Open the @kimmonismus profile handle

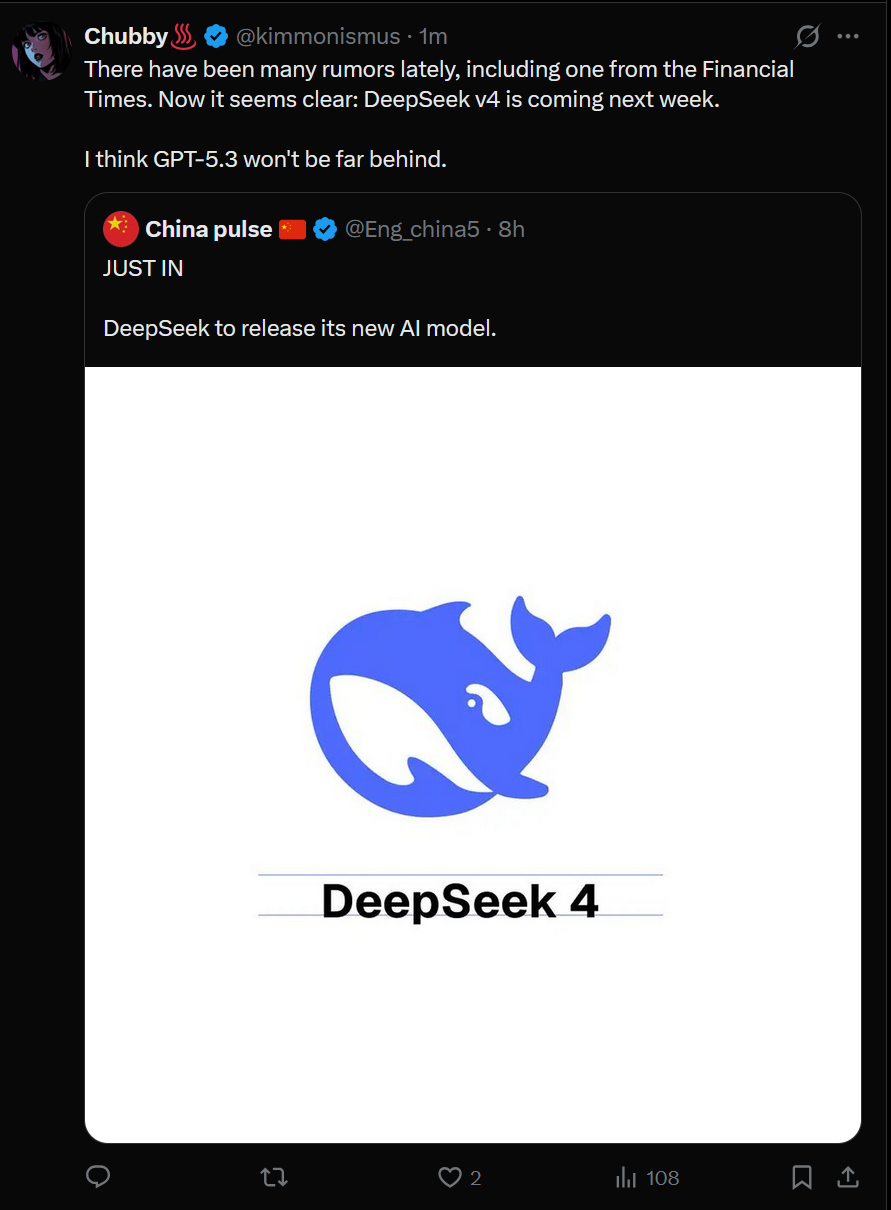click(x=317, y=37)
